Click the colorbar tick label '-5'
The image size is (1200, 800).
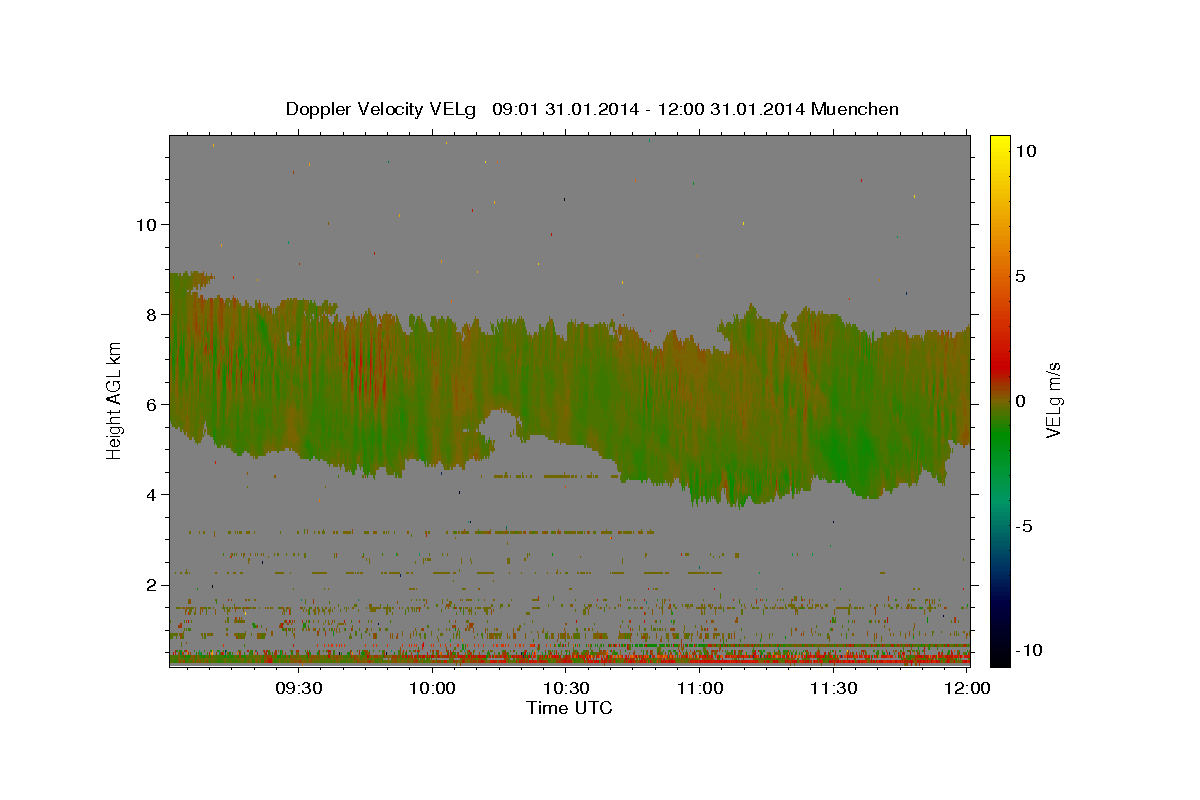click(x=1023, y=526)
